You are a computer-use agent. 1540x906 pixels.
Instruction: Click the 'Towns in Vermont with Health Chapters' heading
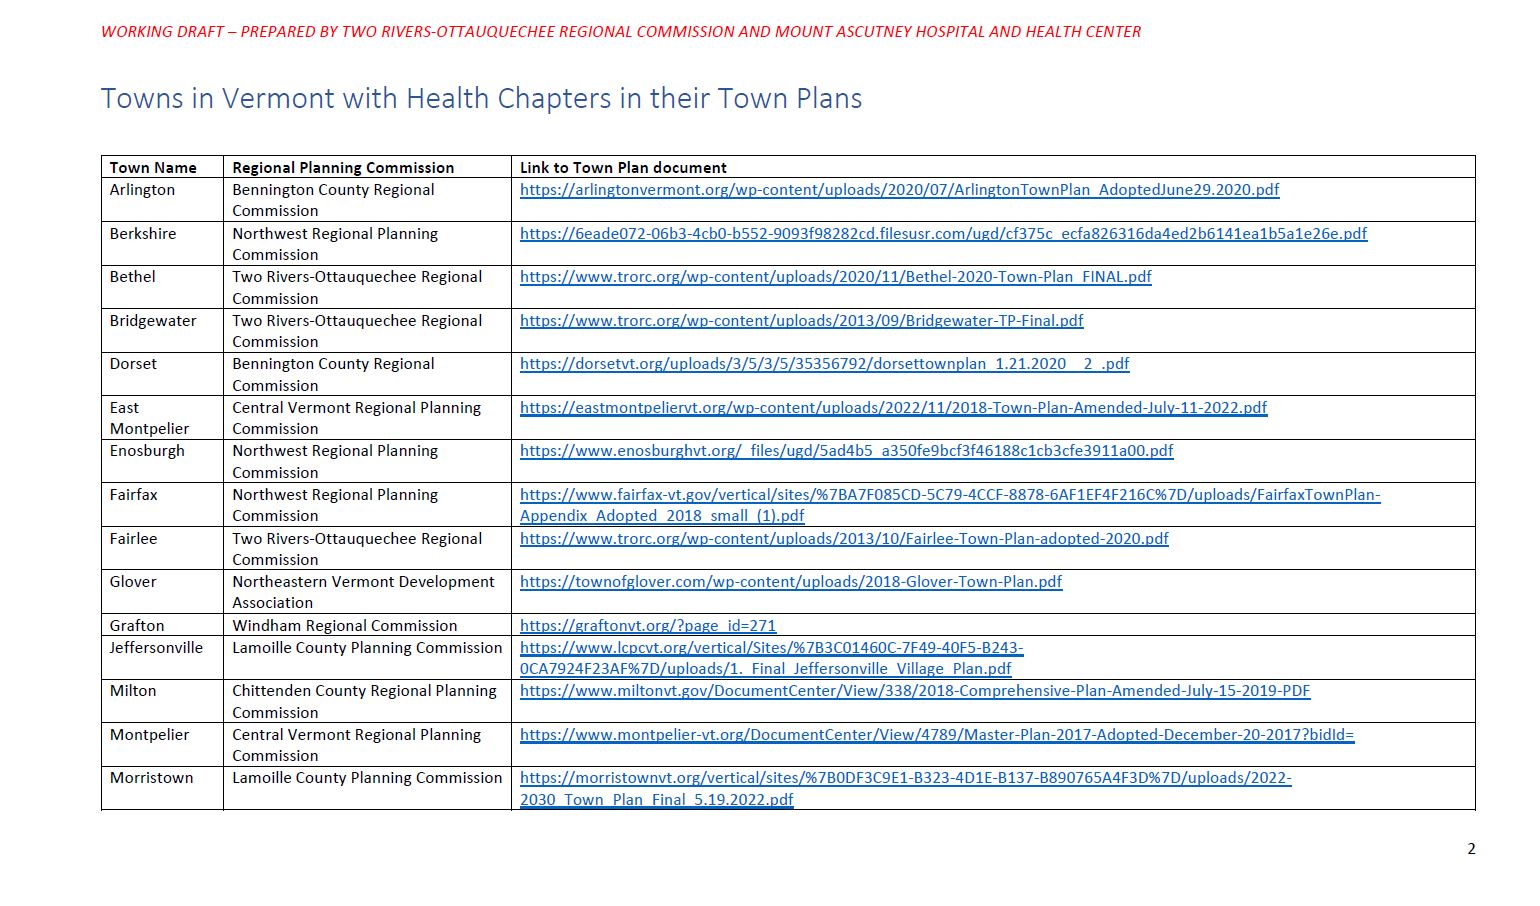[481, 99]
